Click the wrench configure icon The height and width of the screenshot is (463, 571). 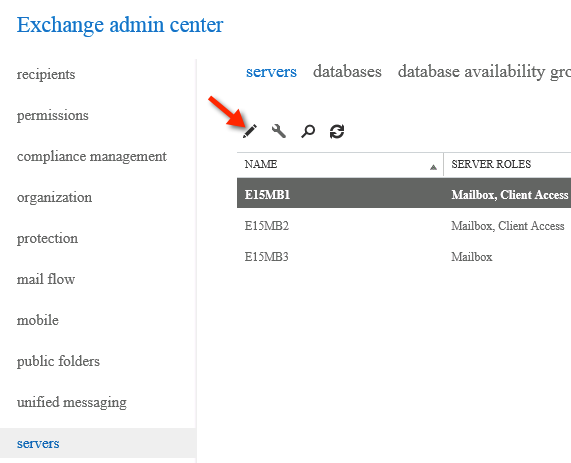point(279,131)
